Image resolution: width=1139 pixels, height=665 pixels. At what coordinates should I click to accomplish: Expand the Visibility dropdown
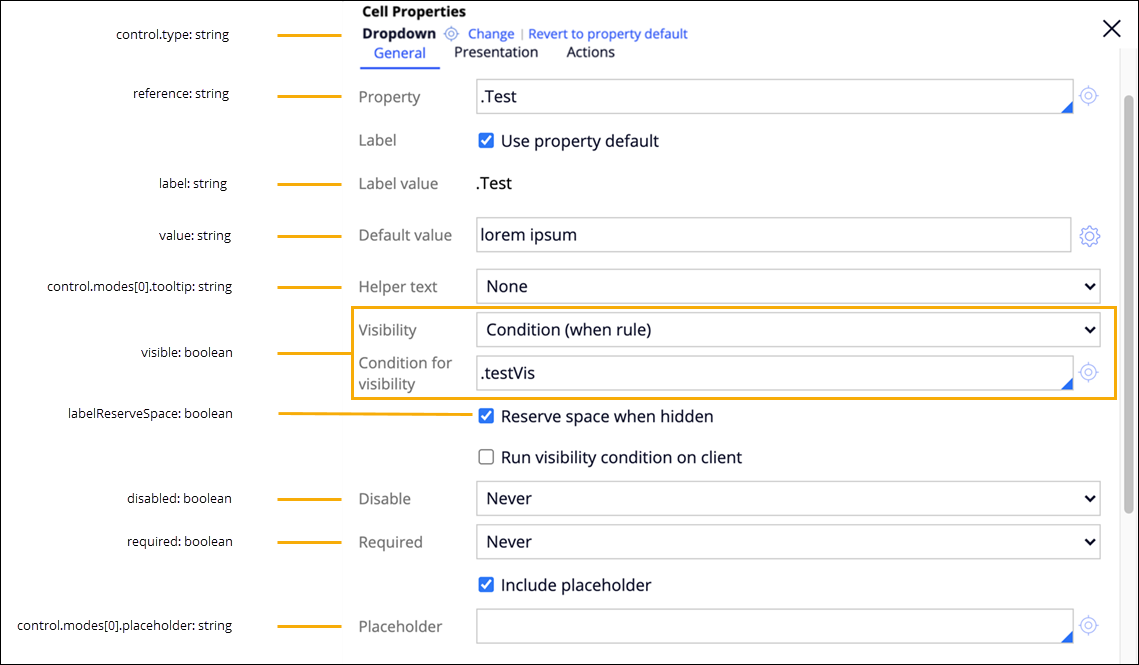[x=787, y=329]
